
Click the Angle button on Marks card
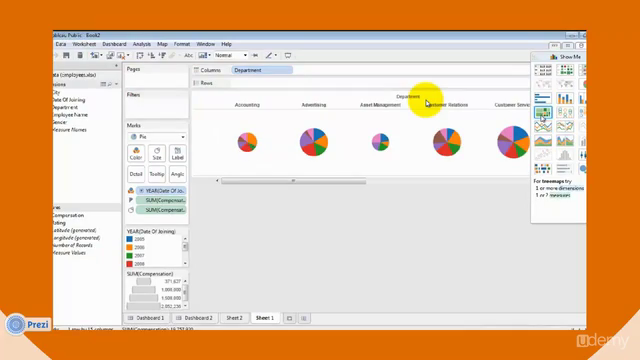coord(178,174)
